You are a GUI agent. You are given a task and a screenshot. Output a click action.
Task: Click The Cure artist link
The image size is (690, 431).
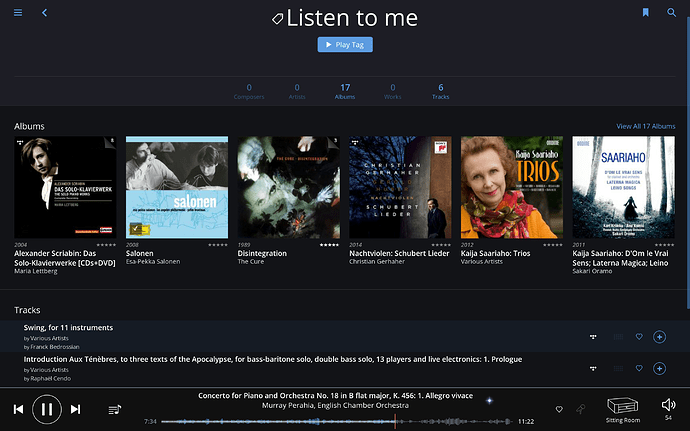click(251, 262)
